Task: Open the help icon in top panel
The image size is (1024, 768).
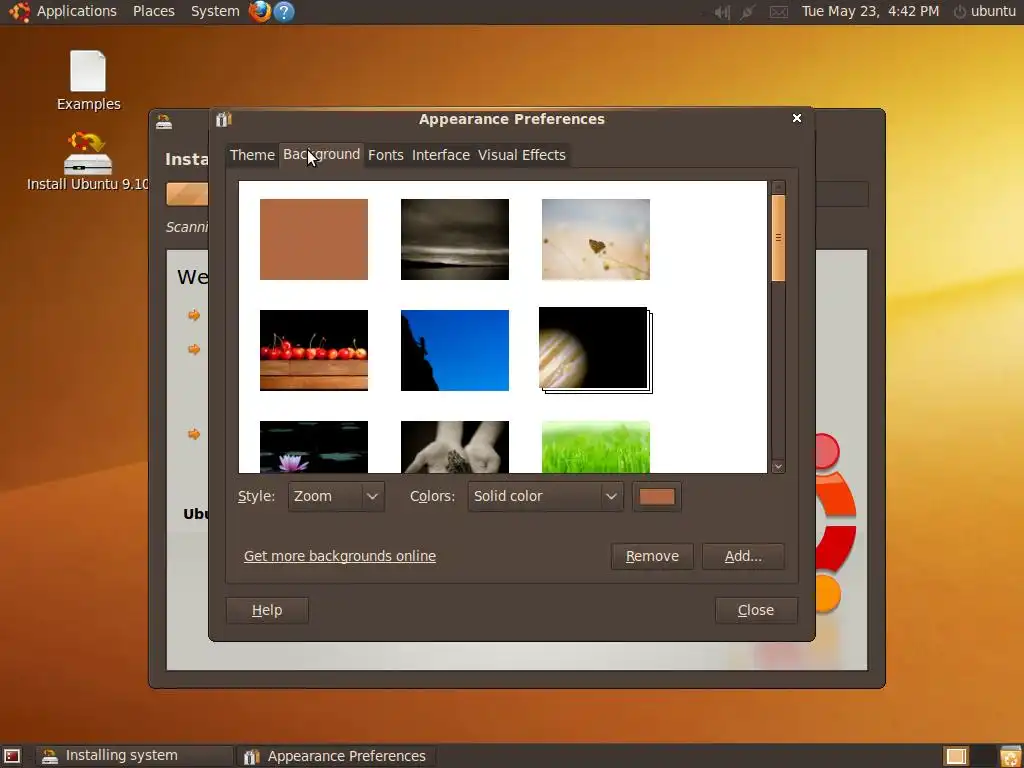Action: [284, 11]
